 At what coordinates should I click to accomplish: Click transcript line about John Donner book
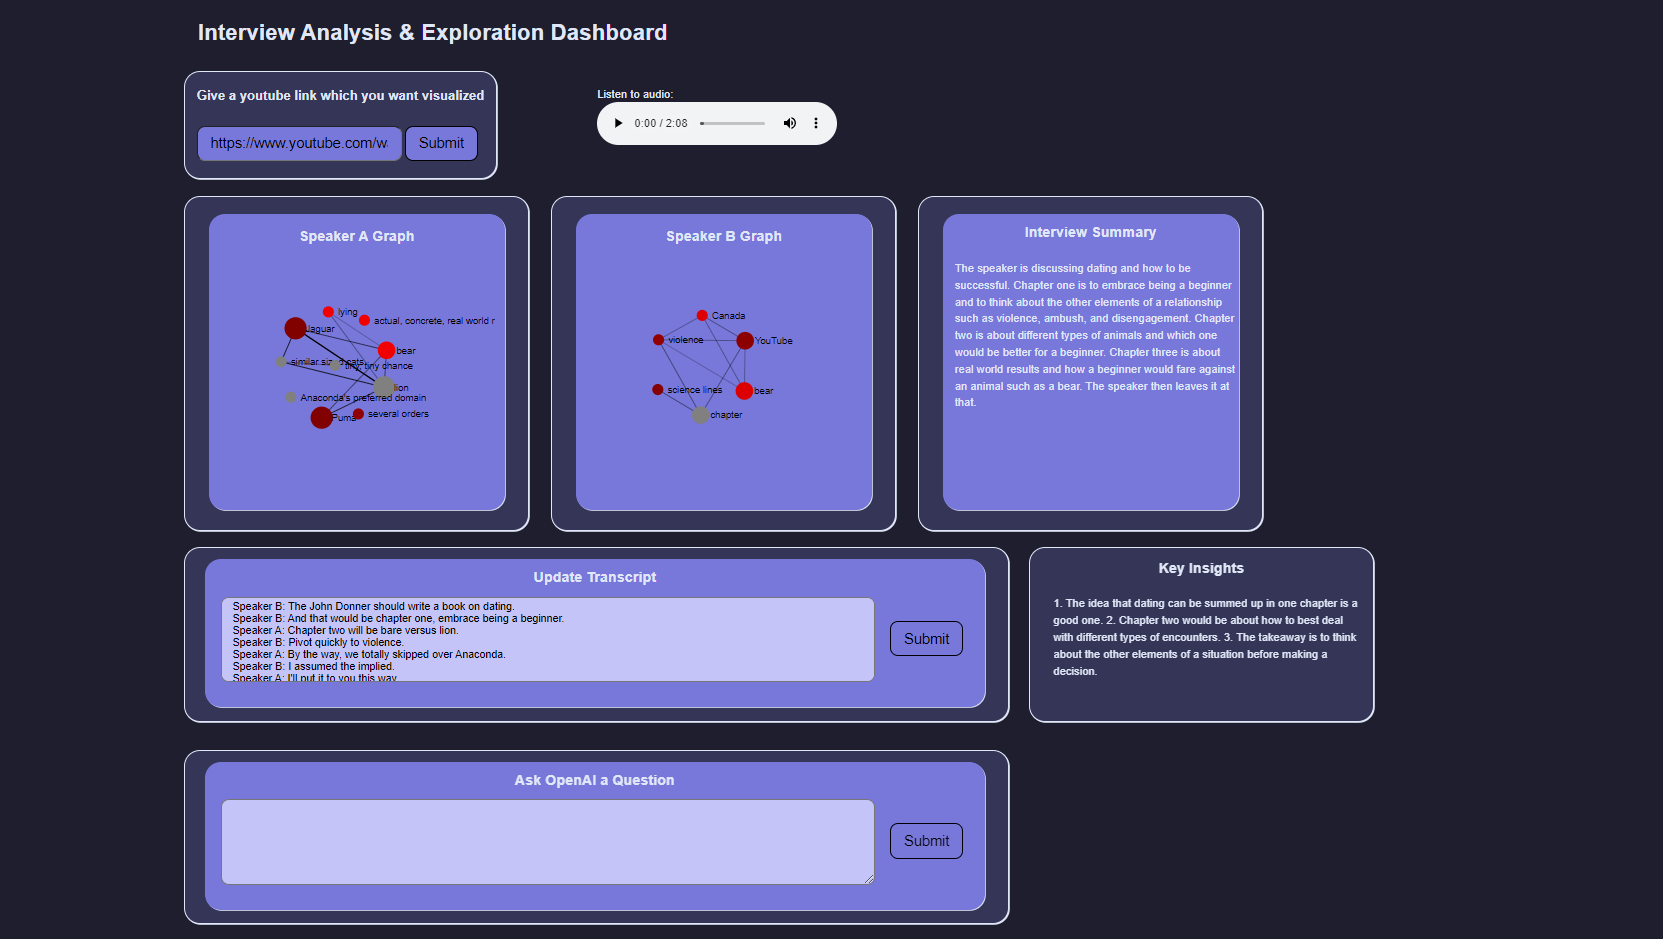click(x=373, y=606)
